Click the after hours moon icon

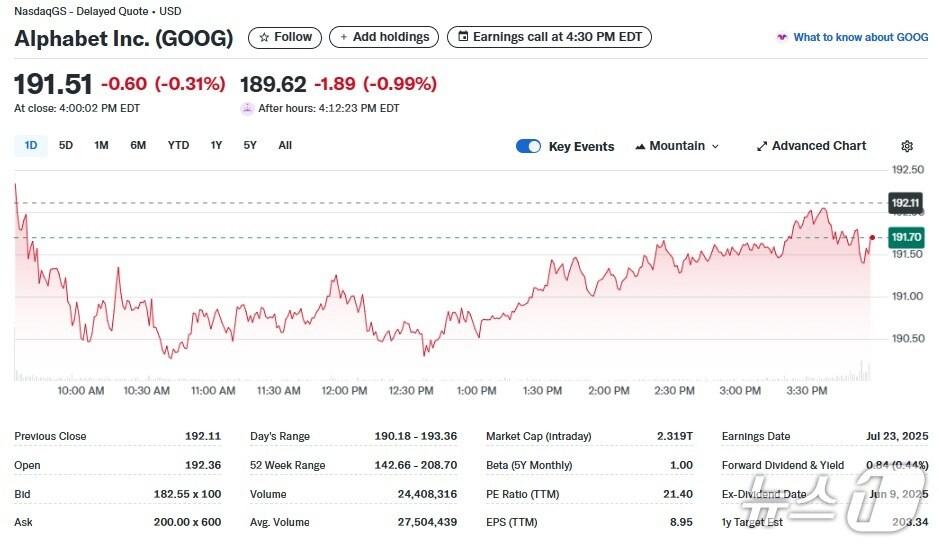247,108
